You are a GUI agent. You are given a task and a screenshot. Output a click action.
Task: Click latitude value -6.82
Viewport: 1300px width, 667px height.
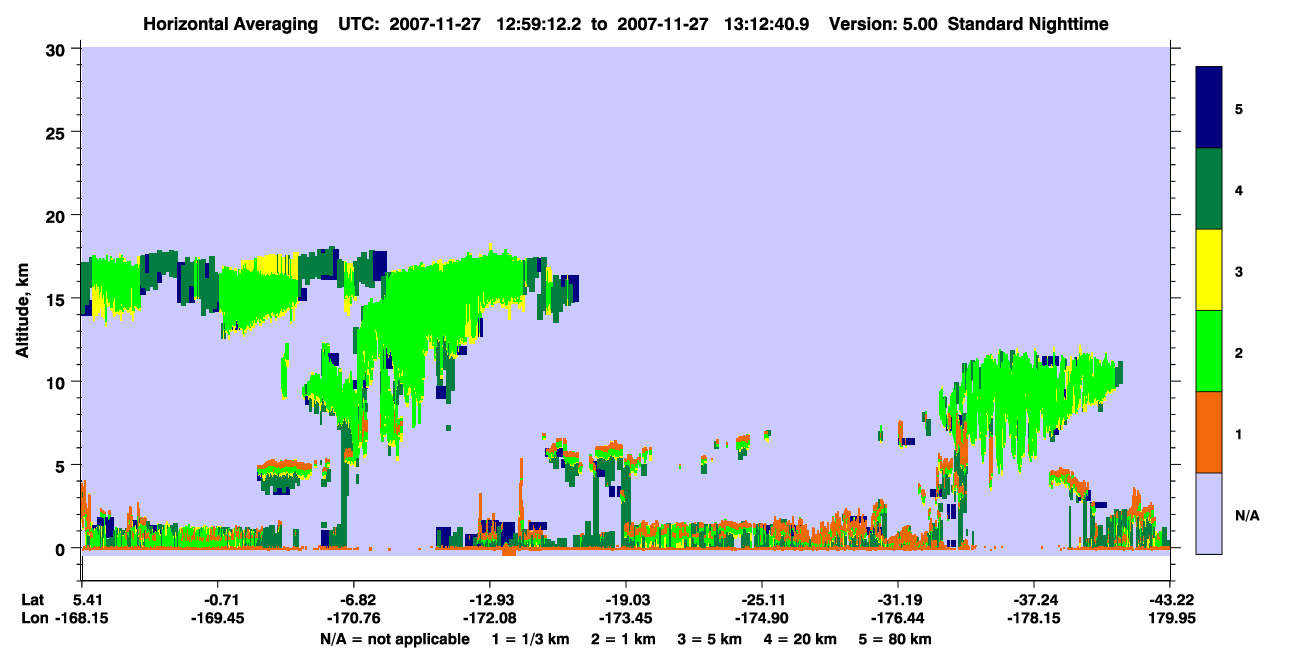[x=358, y=600]
